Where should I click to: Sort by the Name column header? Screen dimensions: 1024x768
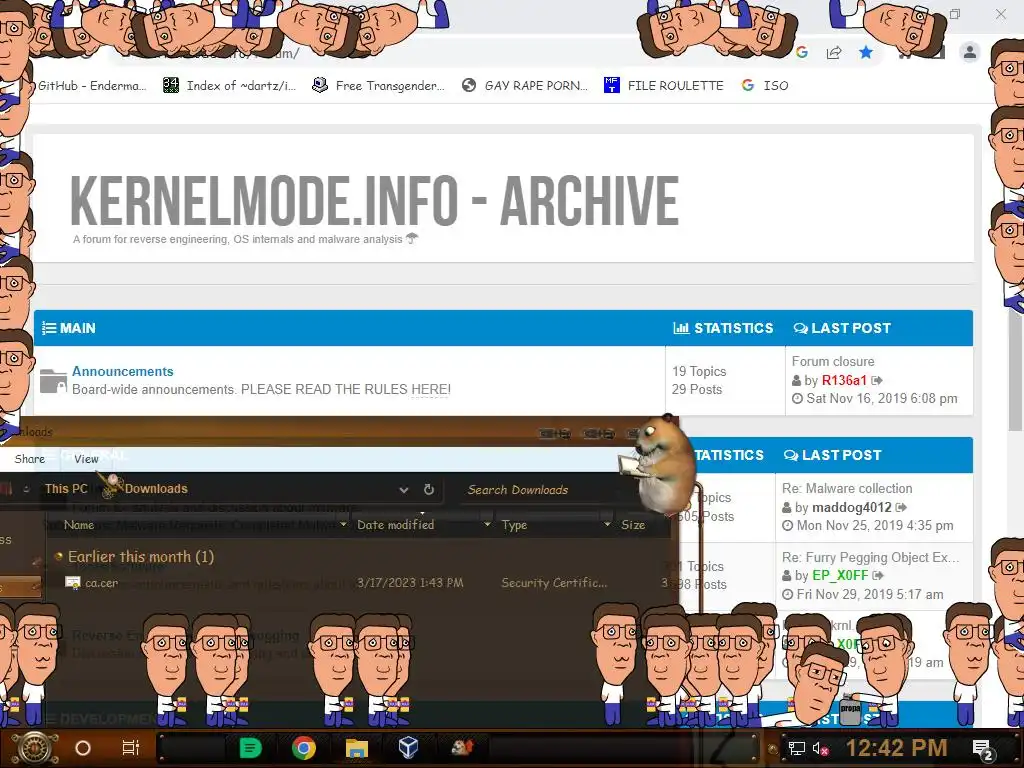pyautogui.click(x=78, y=525)
